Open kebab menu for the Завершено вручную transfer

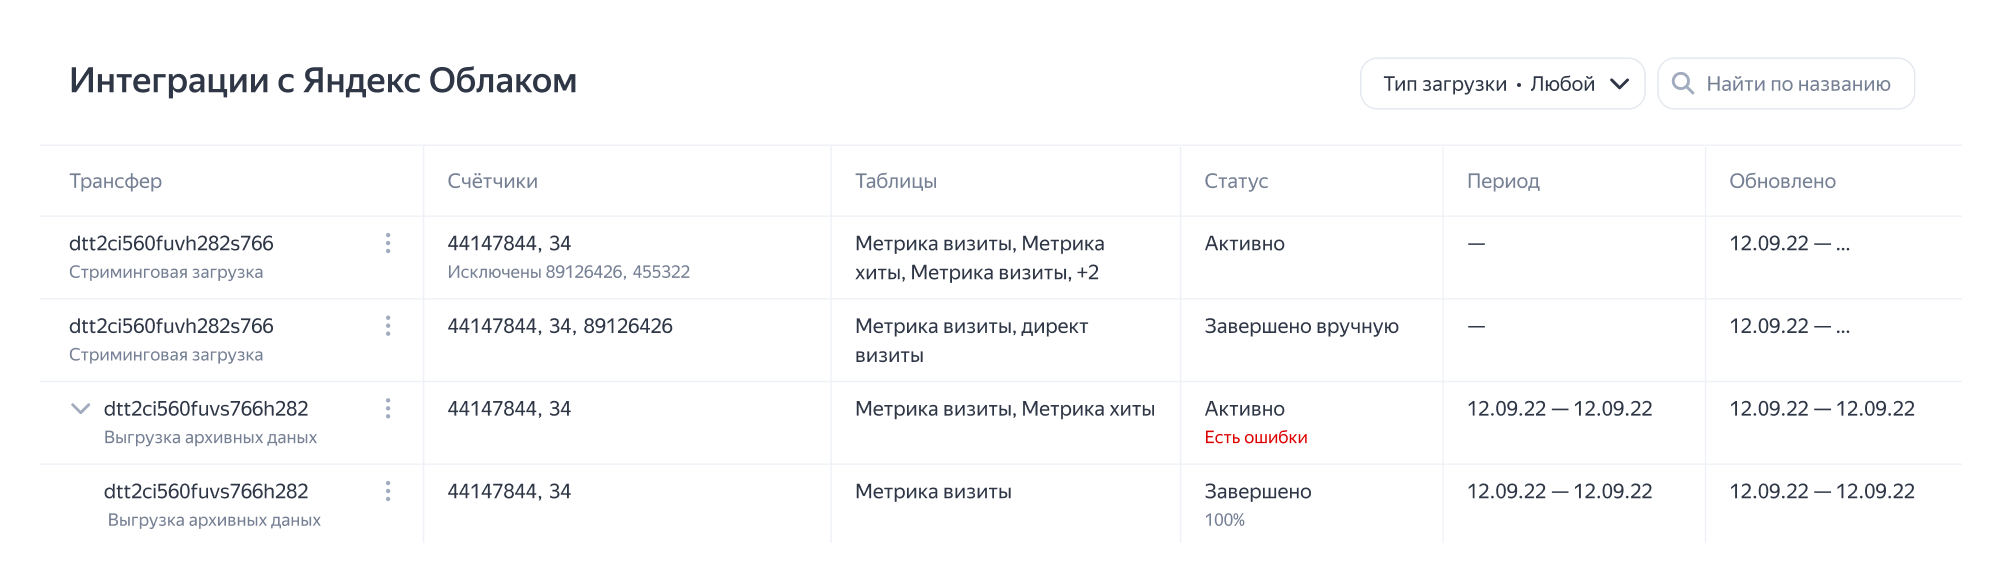(388, 326)
